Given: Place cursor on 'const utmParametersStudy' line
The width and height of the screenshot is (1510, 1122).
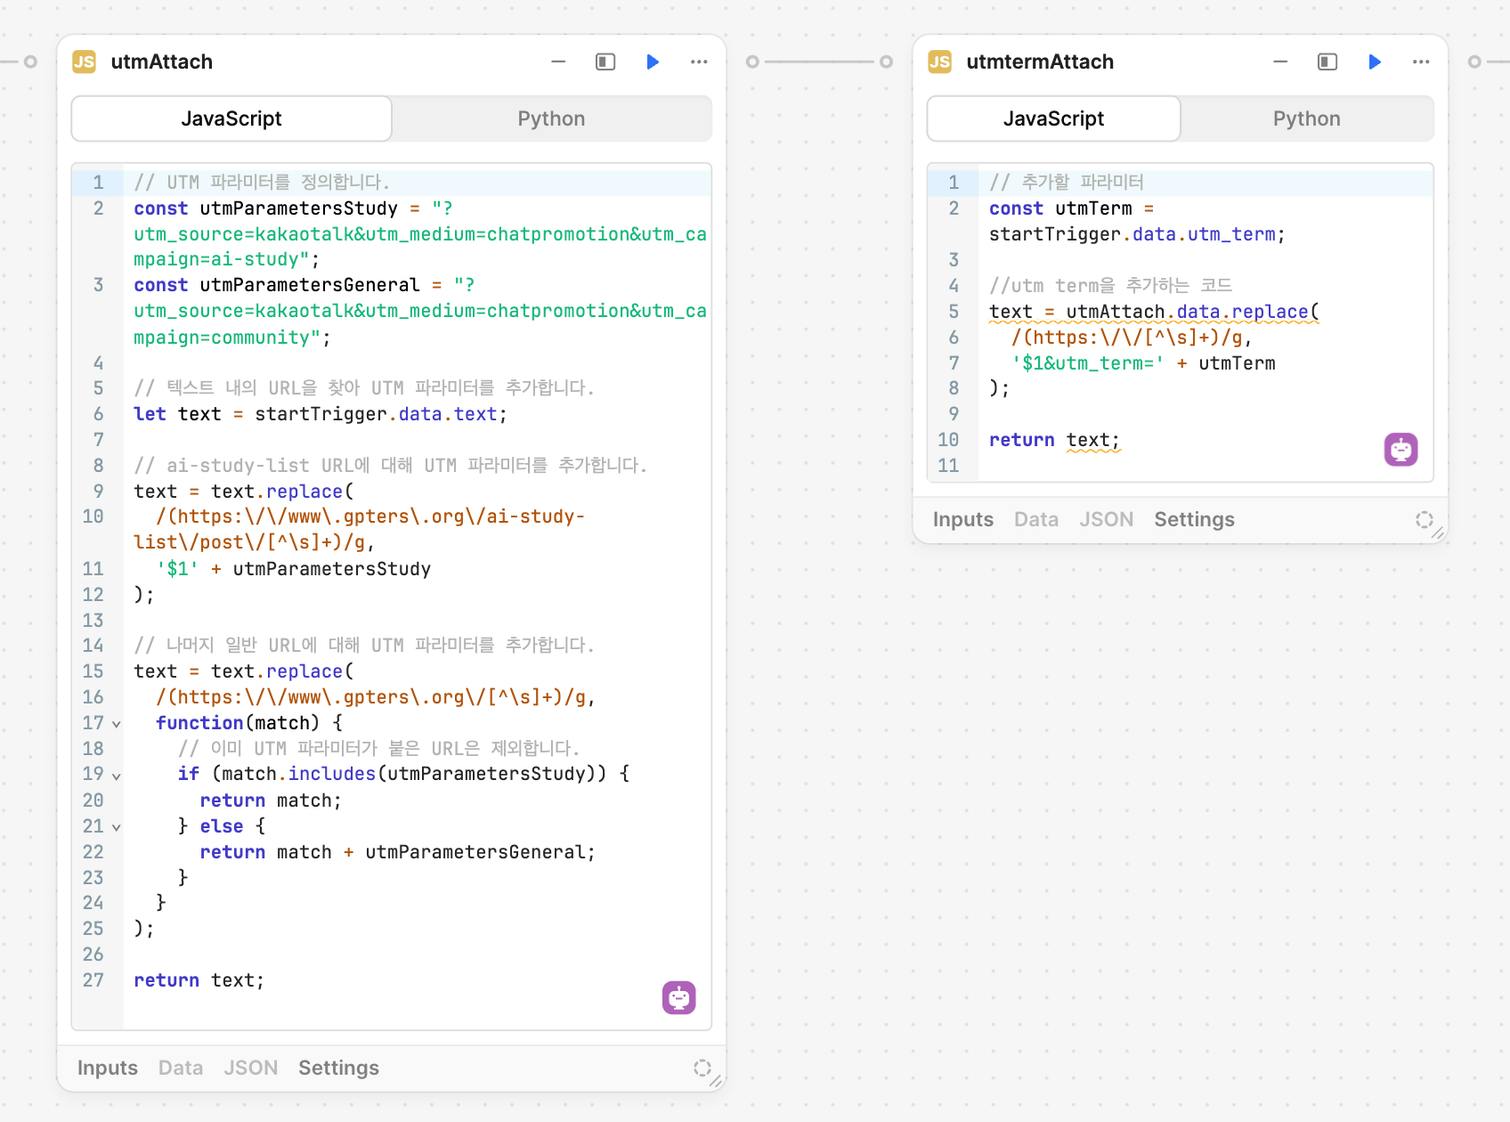Looking at the screenshot, I should [293, 208].
